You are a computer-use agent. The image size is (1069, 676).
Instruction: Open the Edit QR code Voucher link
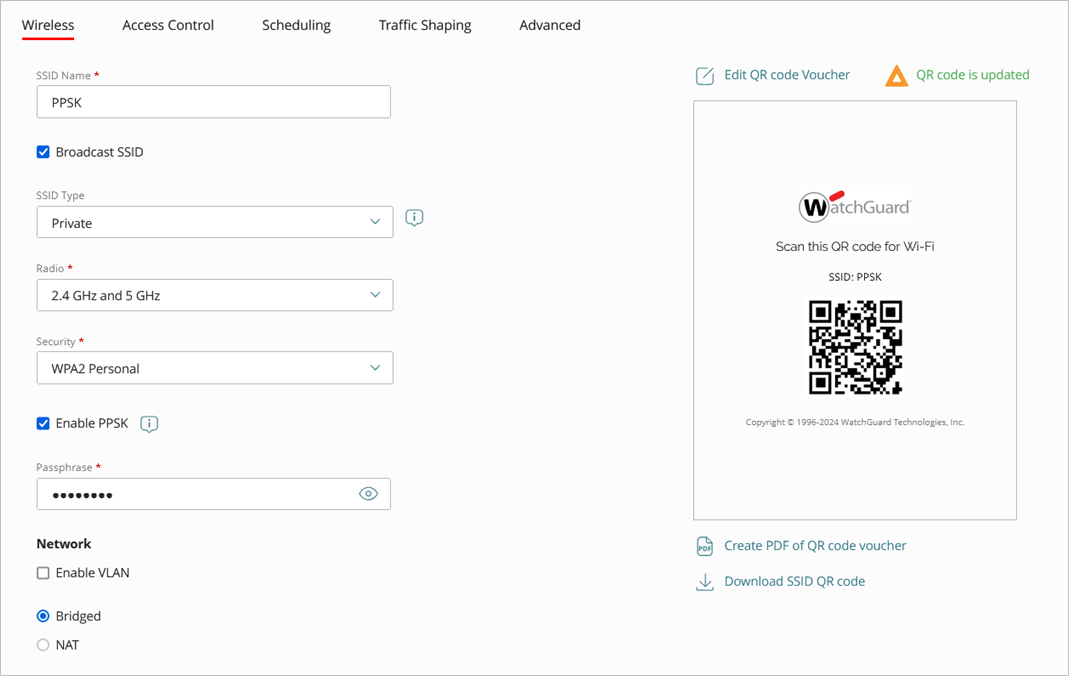point(787,75)
